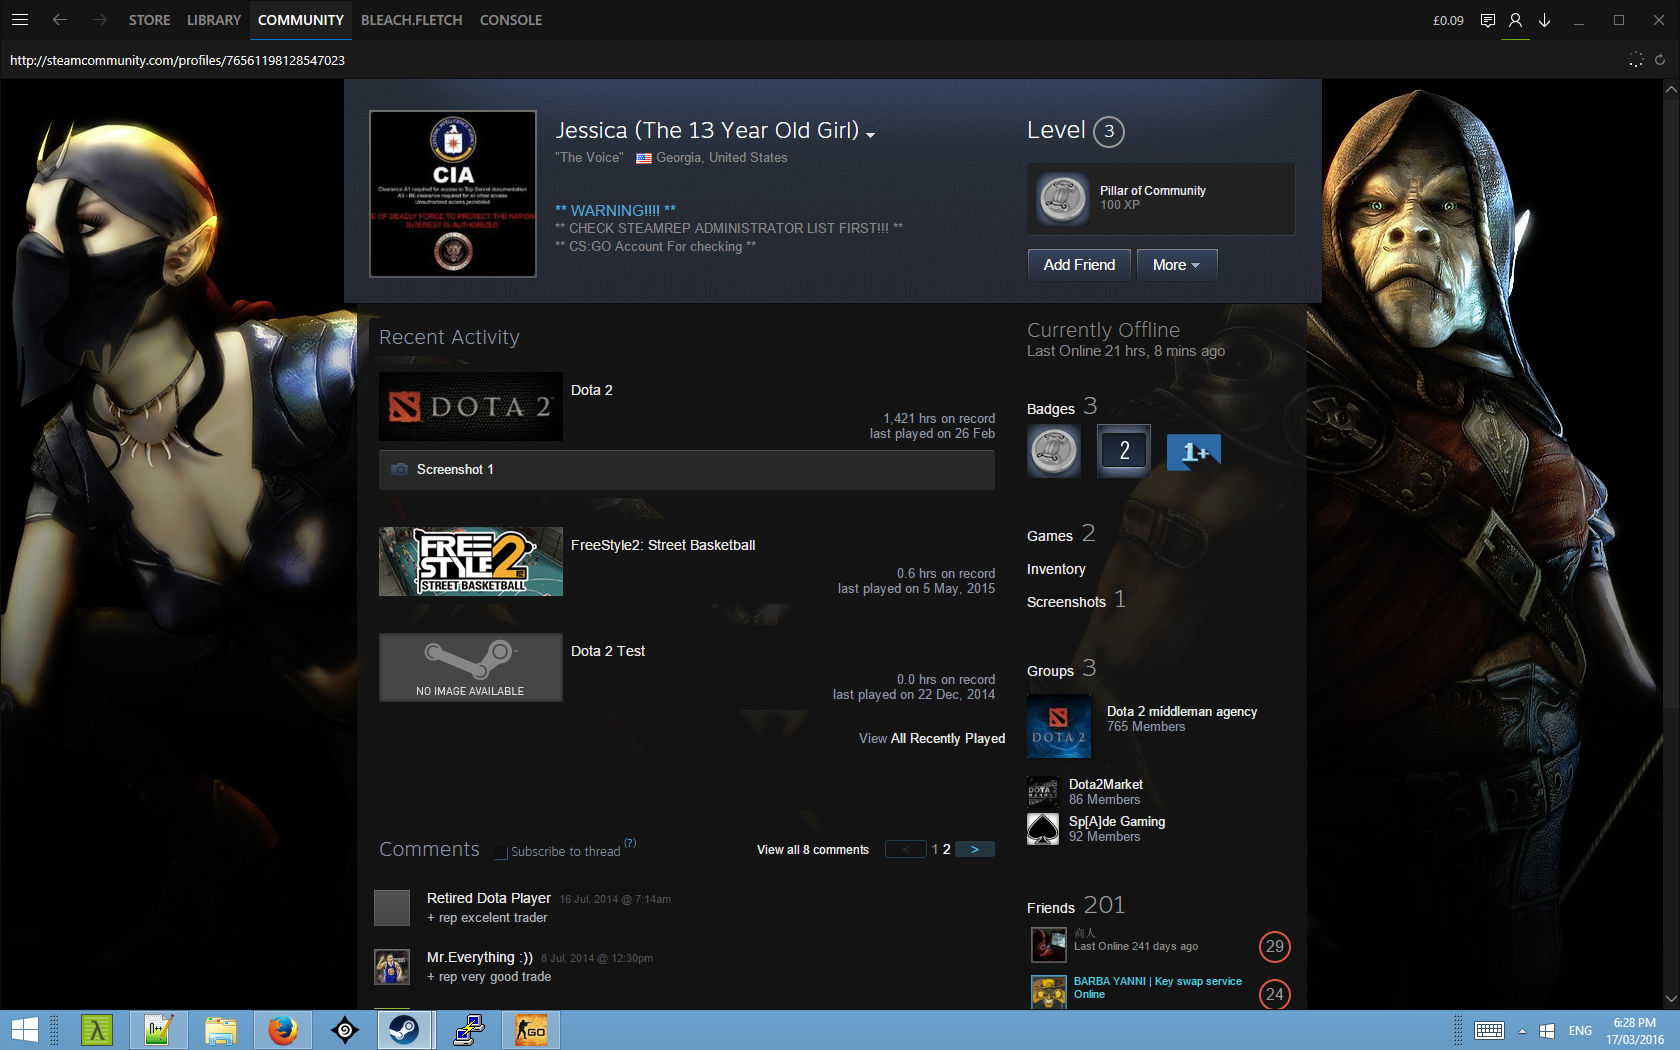Image resolution: width=1680 pixels, height=1050 pixels.
Task: Click the back navigation arrow
Action: pyautogui.click(x=60, y=20)
